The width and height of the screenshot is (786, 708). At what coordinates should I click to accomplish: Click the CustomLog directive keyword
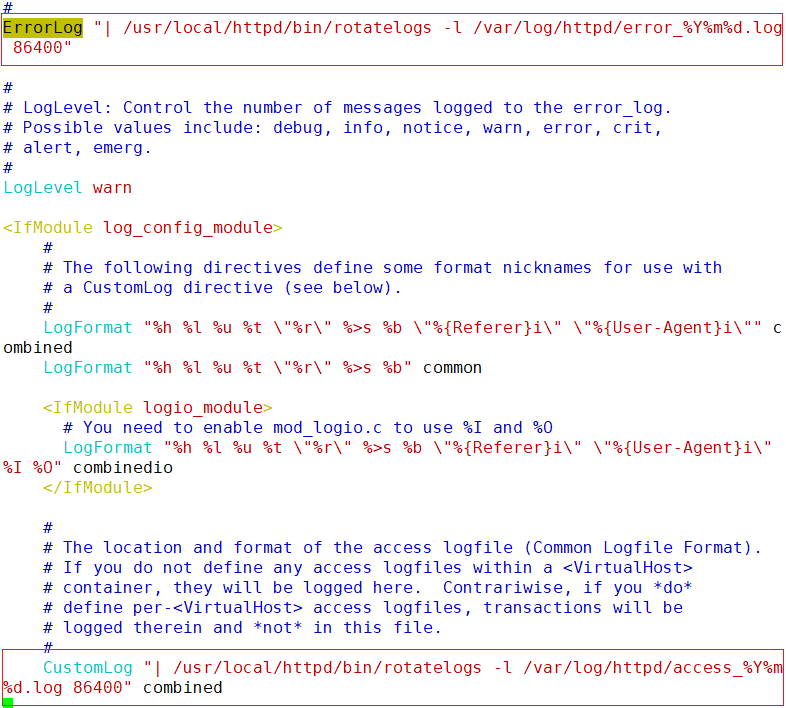tap(88, 668)
